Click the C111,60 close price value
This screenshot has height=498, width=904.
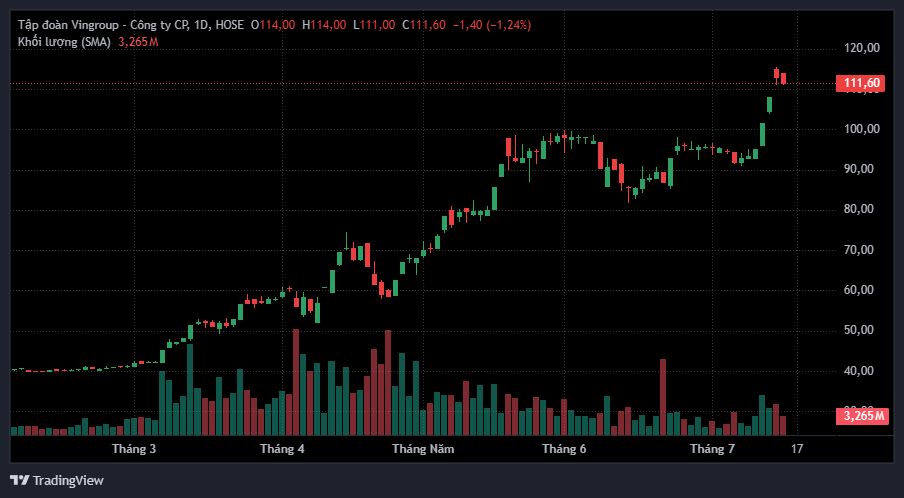424,25
